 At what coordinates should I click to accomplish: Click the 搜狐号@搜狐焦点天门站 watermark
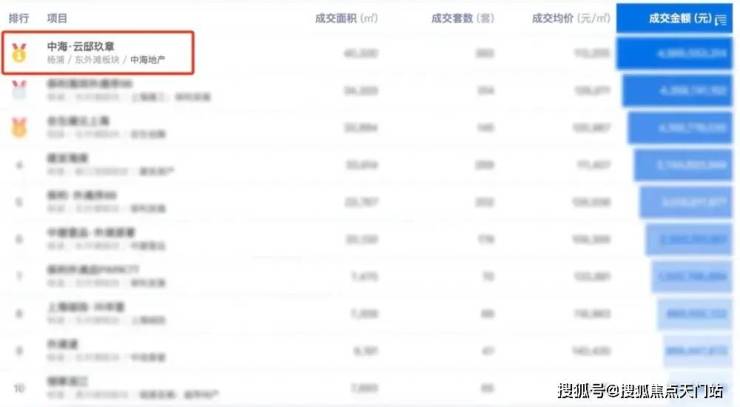click(640, 390)
